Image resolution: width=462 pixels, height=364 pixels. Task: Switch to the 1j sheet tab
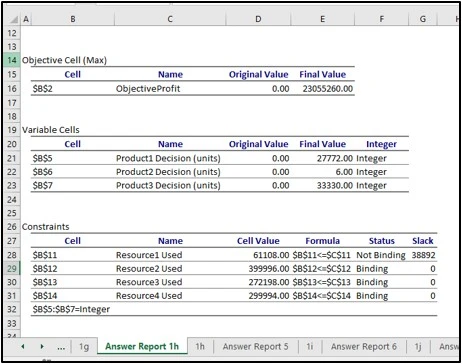418,347
